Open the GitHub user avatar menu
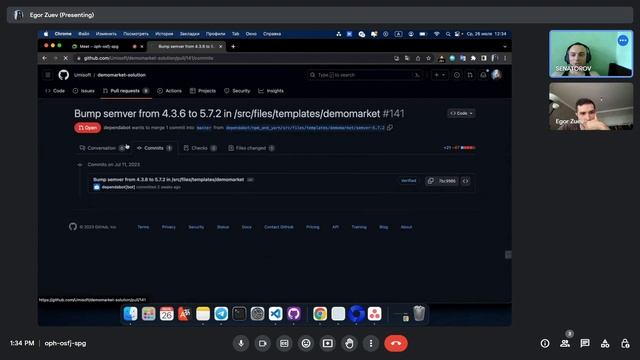 496,75
